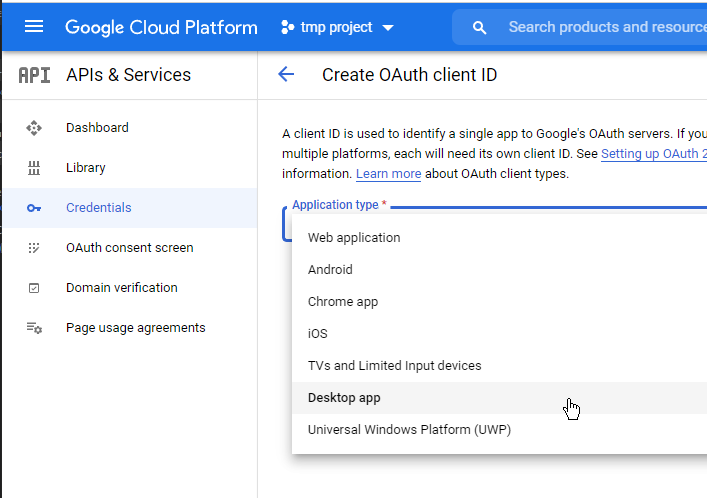707x498 pixels.
Task: Click the Library sidebar icon
Action: tap(34, 168)
